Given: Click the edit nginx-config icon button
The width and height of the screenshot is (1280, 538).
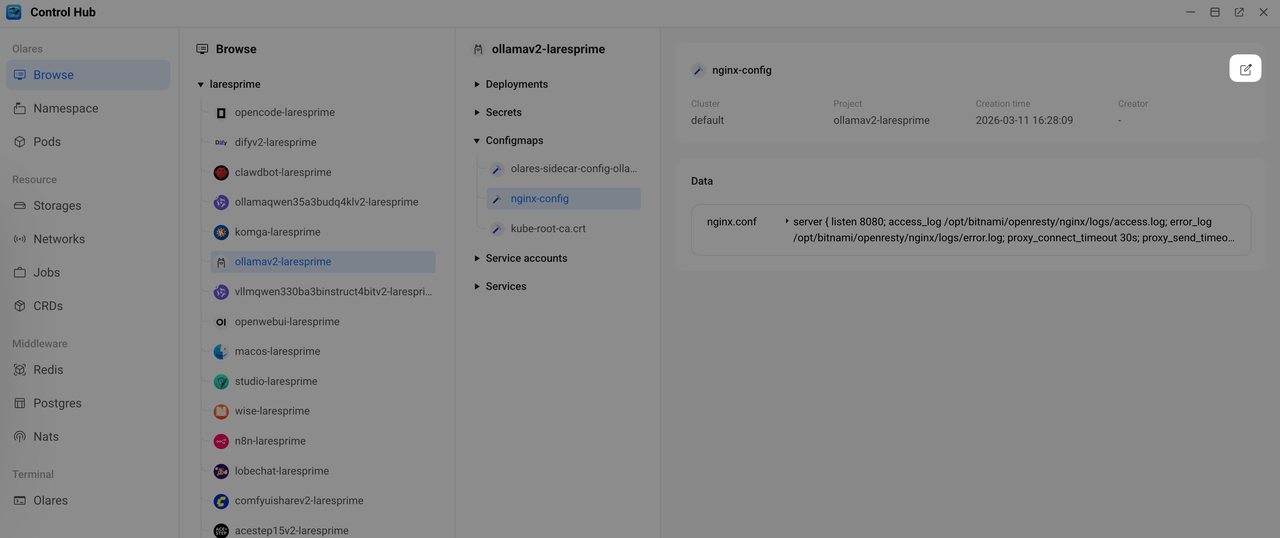Looking at the screenshot, I should coord(1245,69).
